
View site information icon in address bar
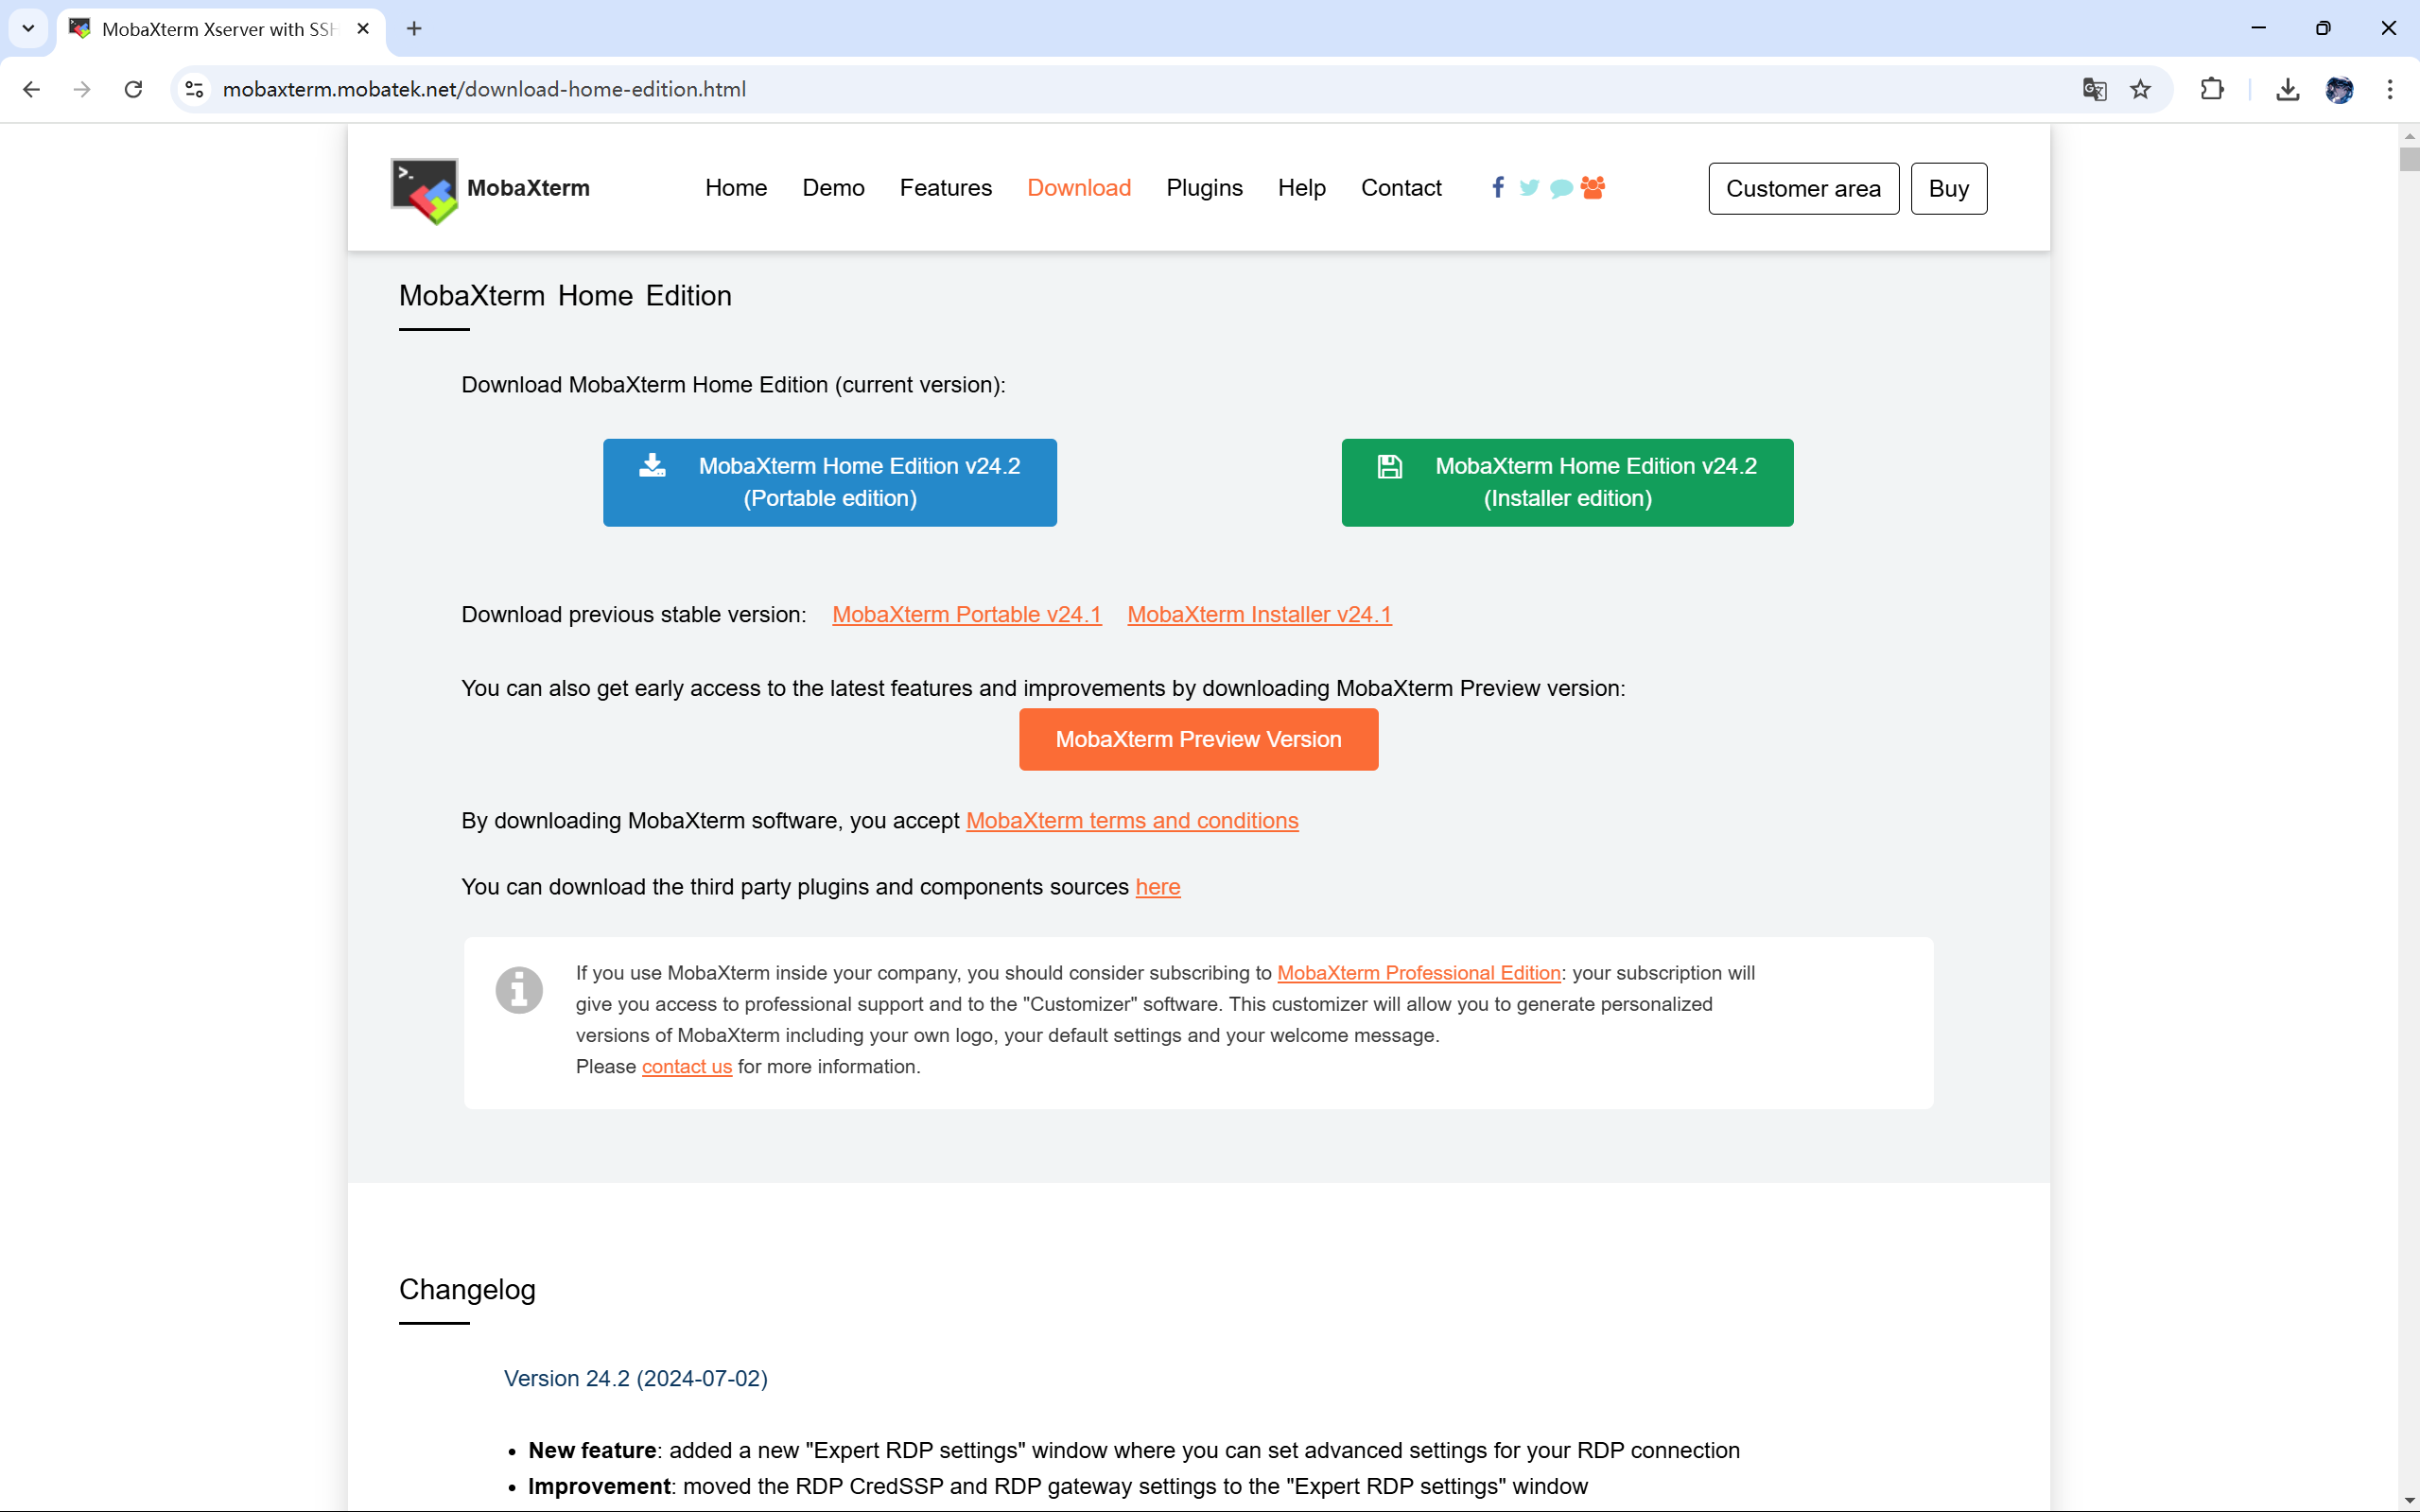[195, 89]
